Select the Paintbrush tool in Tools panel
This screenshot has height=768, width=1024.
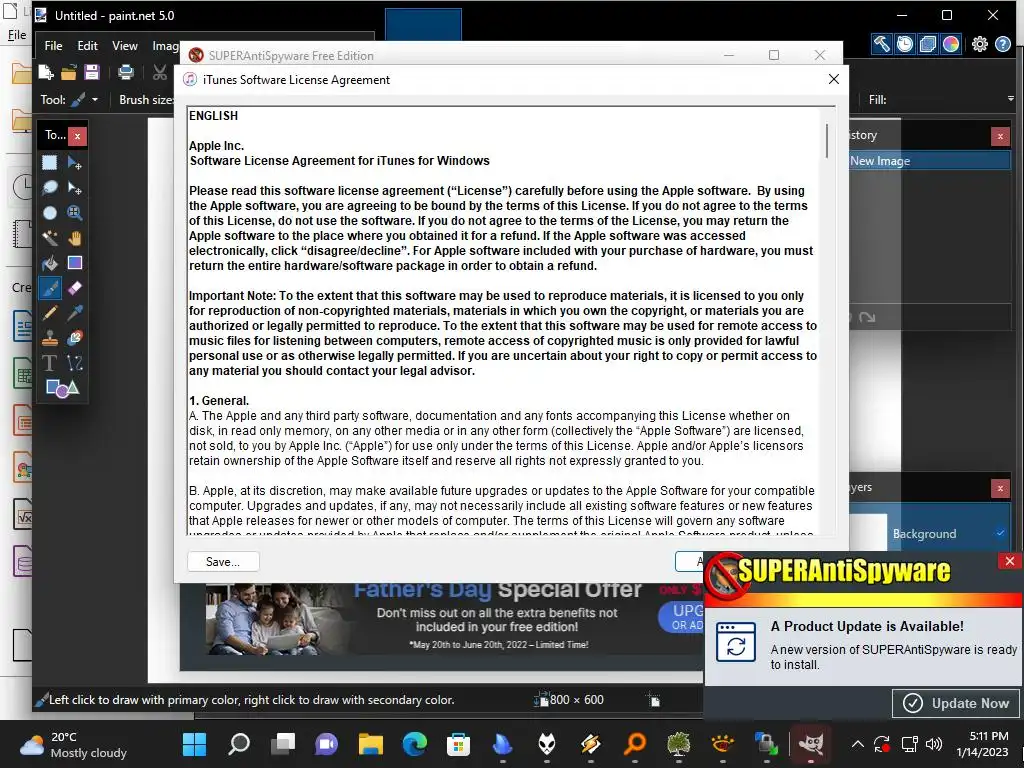(x=50, y=287)
